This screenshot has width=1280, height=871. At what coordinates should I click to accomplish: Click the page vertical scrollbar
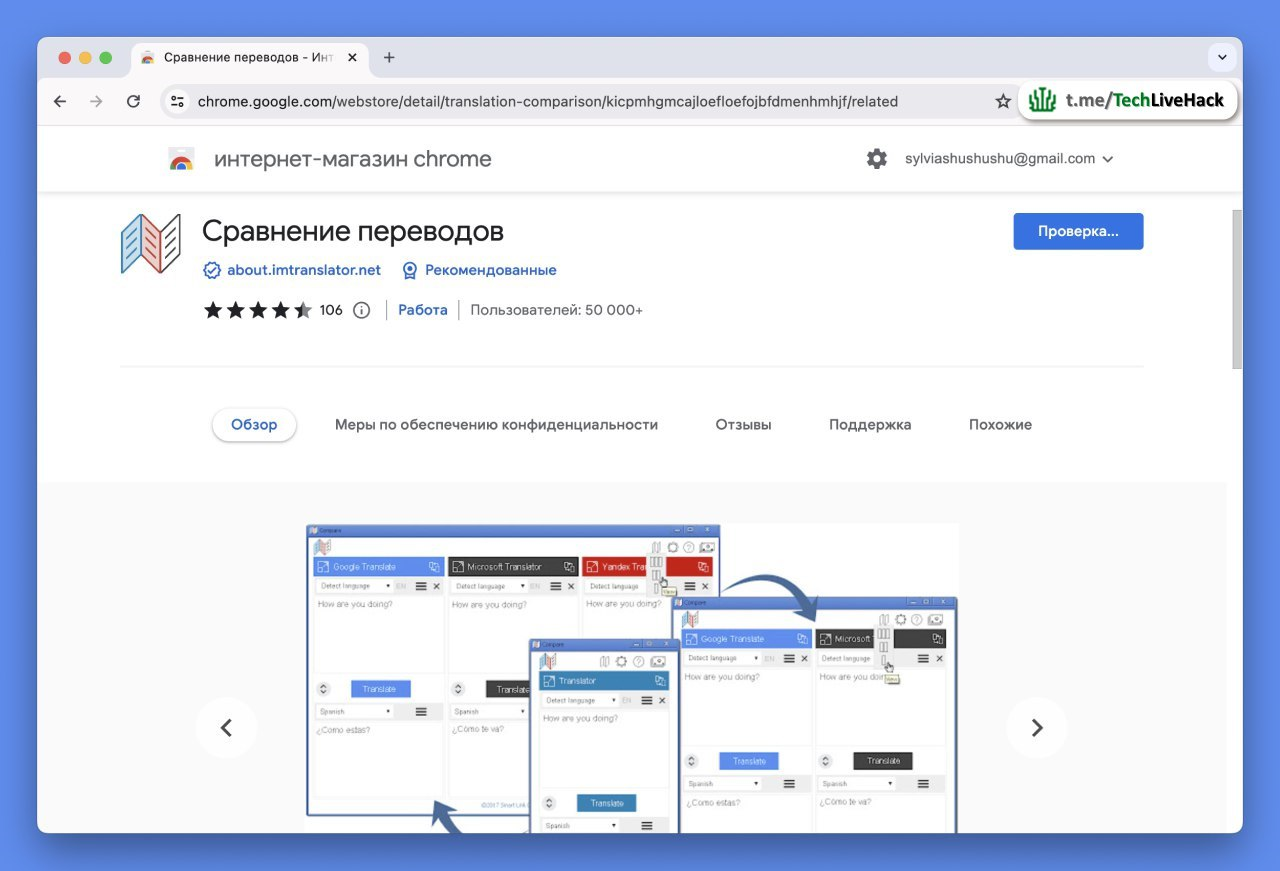(1236, 290)
